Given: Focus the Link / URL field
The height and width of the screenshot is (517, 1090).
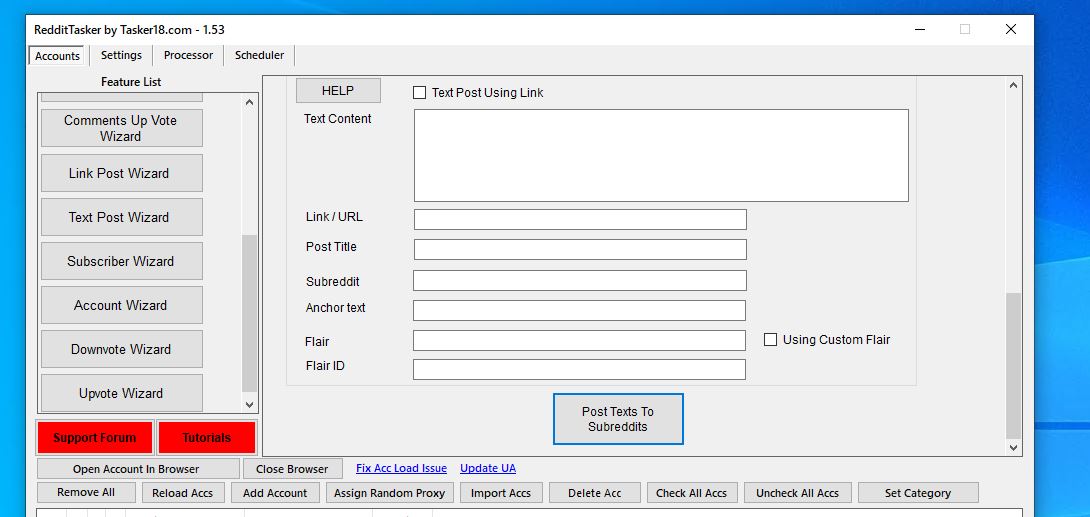Looking at the screenshot, I should pyautogui.click(x=580, y=220).
